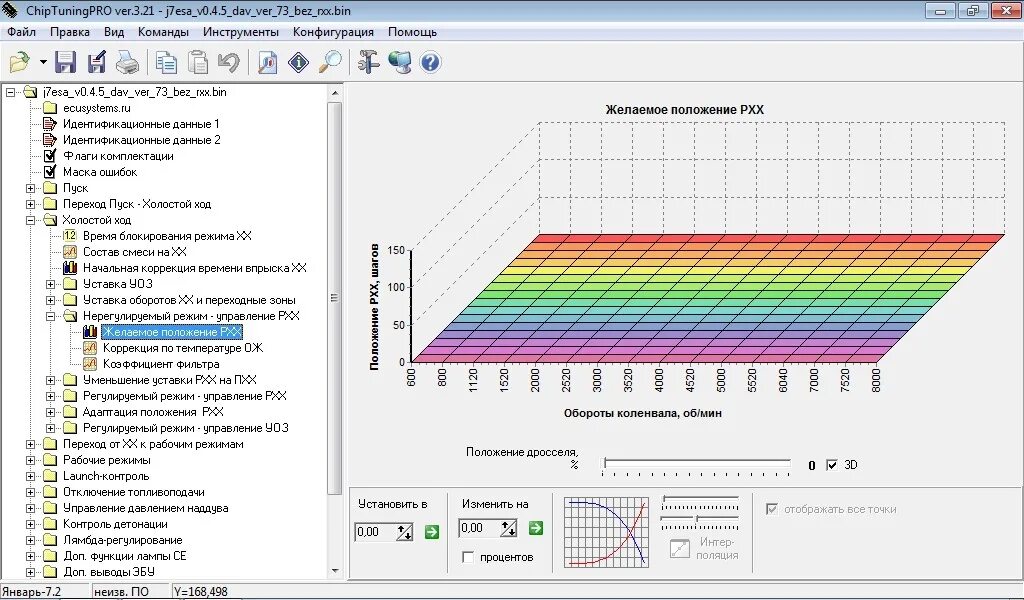Apply Изменить на value with green arrow
The width and height of the screenshot is (1024, 600).
[x=536, y=528]
